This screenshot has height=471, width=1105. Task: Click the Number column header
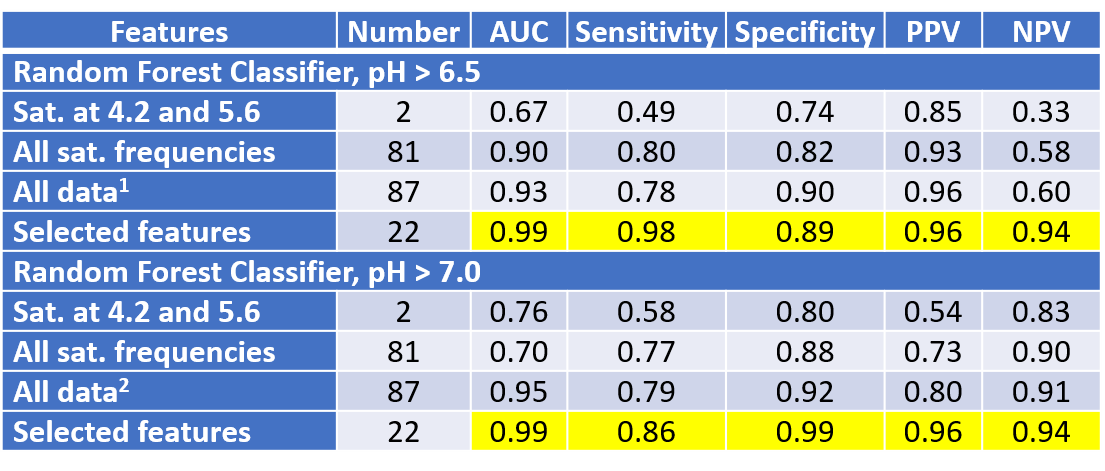pos(404,32)
